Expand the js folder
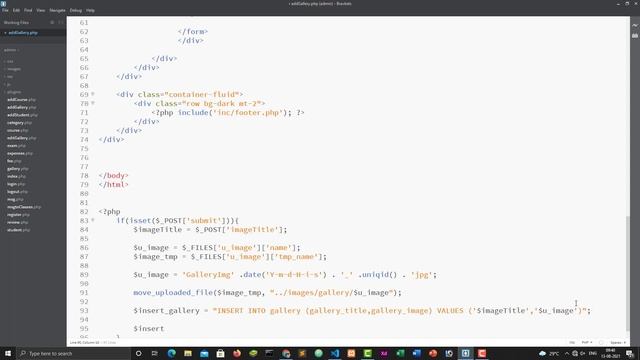This screenshot has width=640, height=360. (x=9, y=84)
